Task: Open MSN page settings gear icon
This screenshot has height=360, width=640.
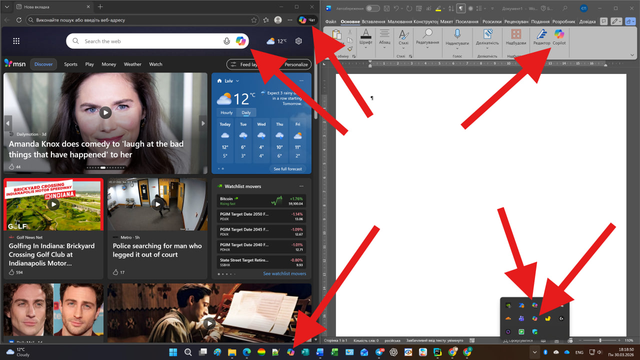Action: 299,41
